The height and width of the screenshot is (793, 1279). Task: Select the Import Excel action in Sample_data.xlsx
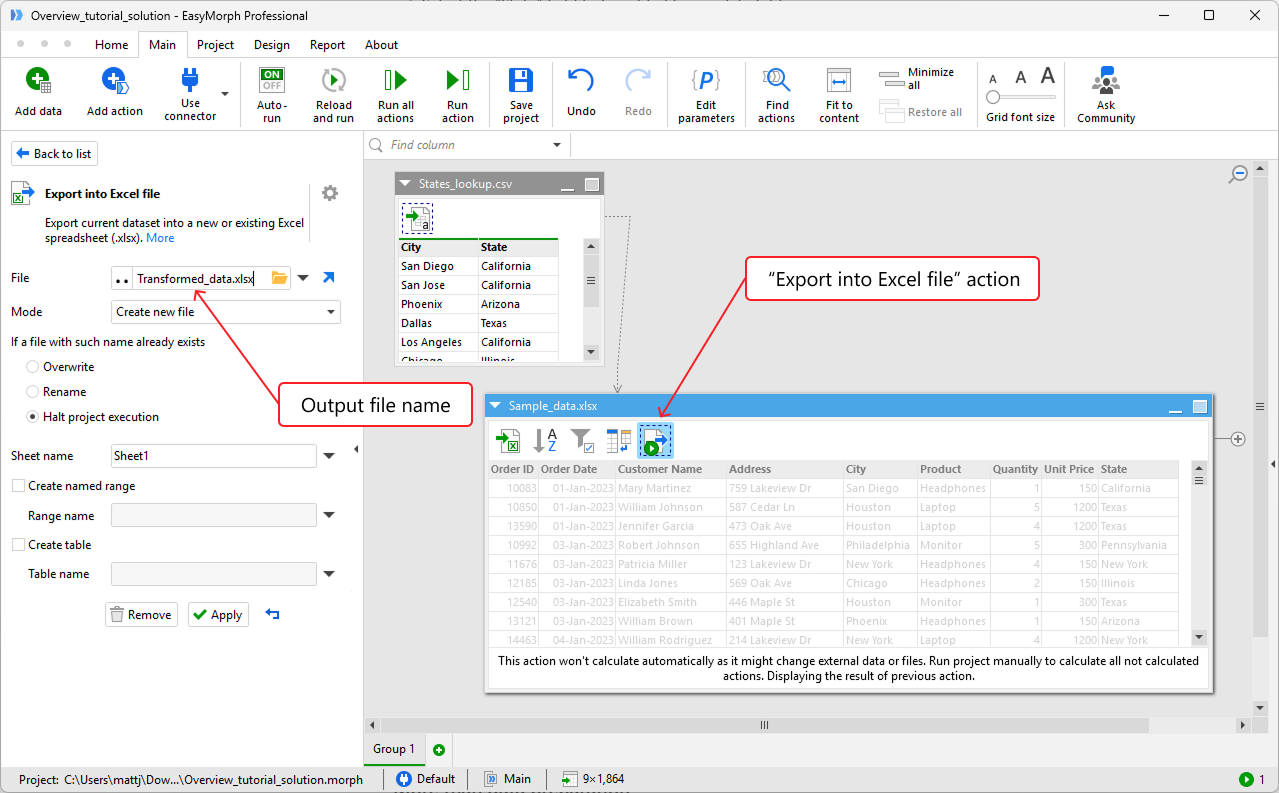click(x=508, y=440)
